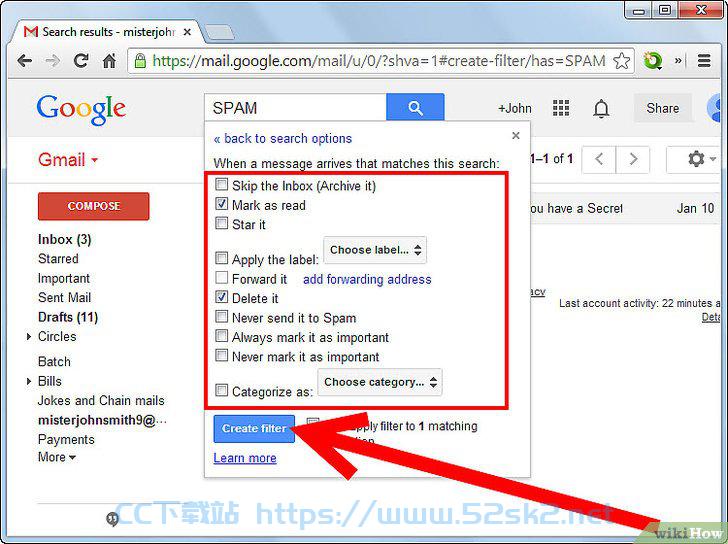Expand the Bills label tree
Image resolution: width=728 pixels, height=544 pixels.
point(29,381)
